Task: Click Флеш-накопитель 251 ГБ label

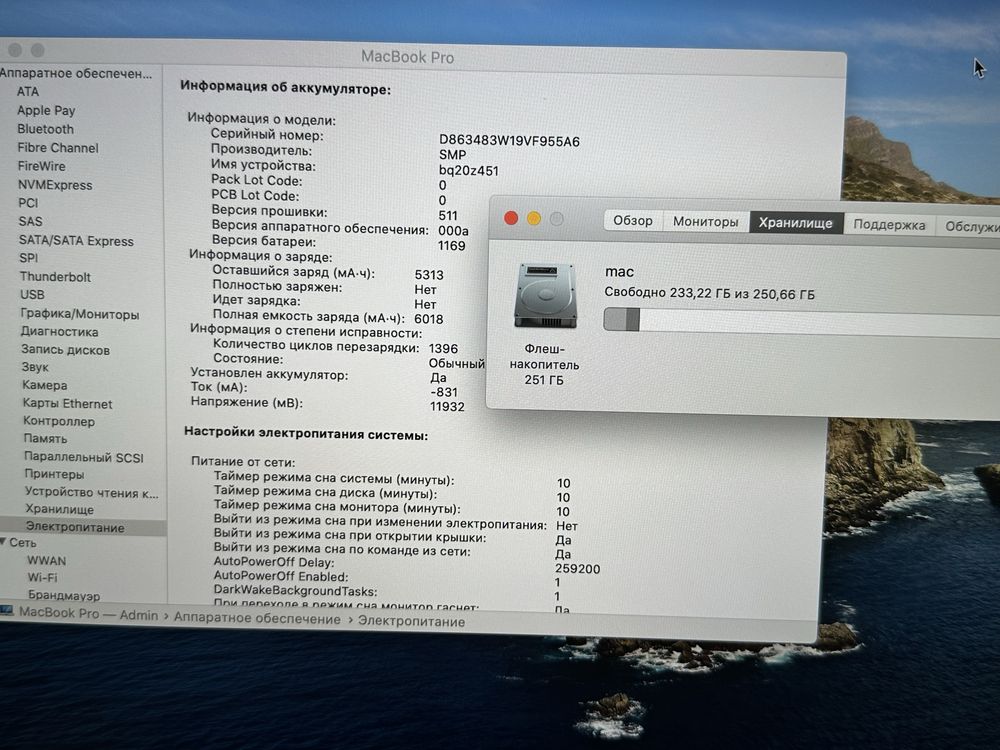Action: 544,364
